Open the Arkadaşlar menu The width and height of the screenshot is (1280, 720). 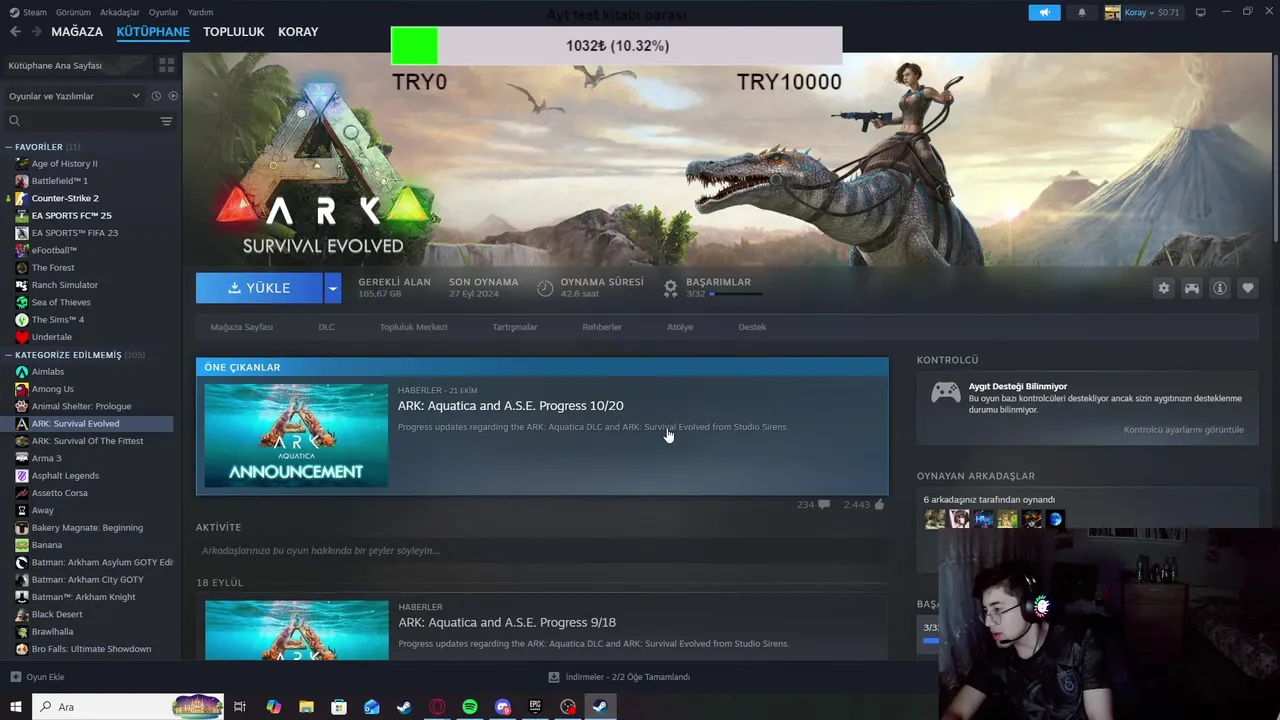coord(120,12)
